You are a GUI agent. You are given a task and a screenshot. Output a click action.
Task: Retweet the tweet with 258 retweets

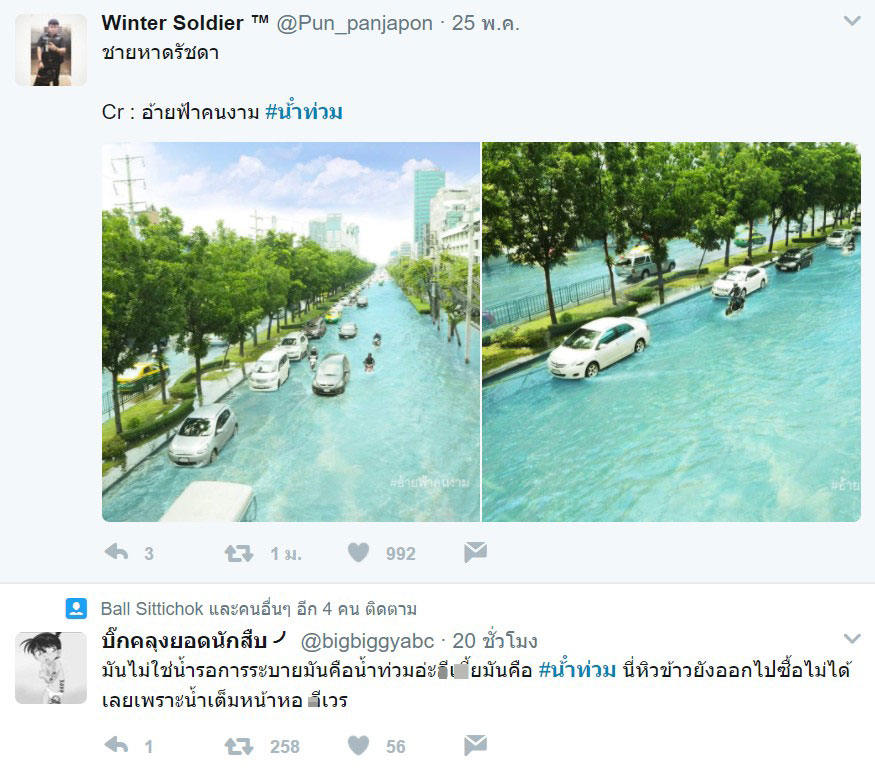239,746
